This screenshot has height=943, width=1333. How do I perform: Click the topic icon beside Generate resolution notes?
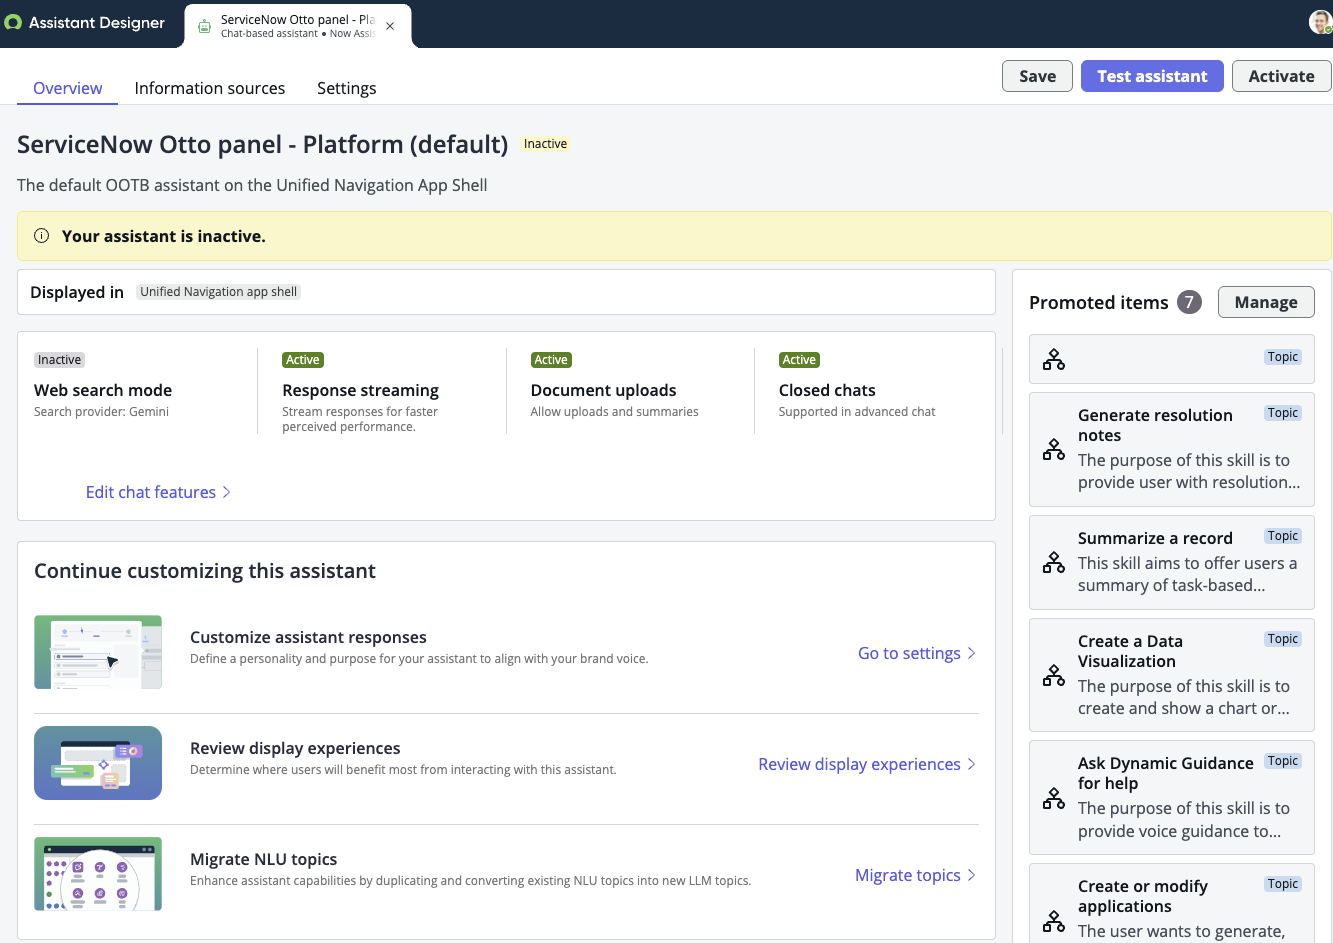(x=1054, y=450)
